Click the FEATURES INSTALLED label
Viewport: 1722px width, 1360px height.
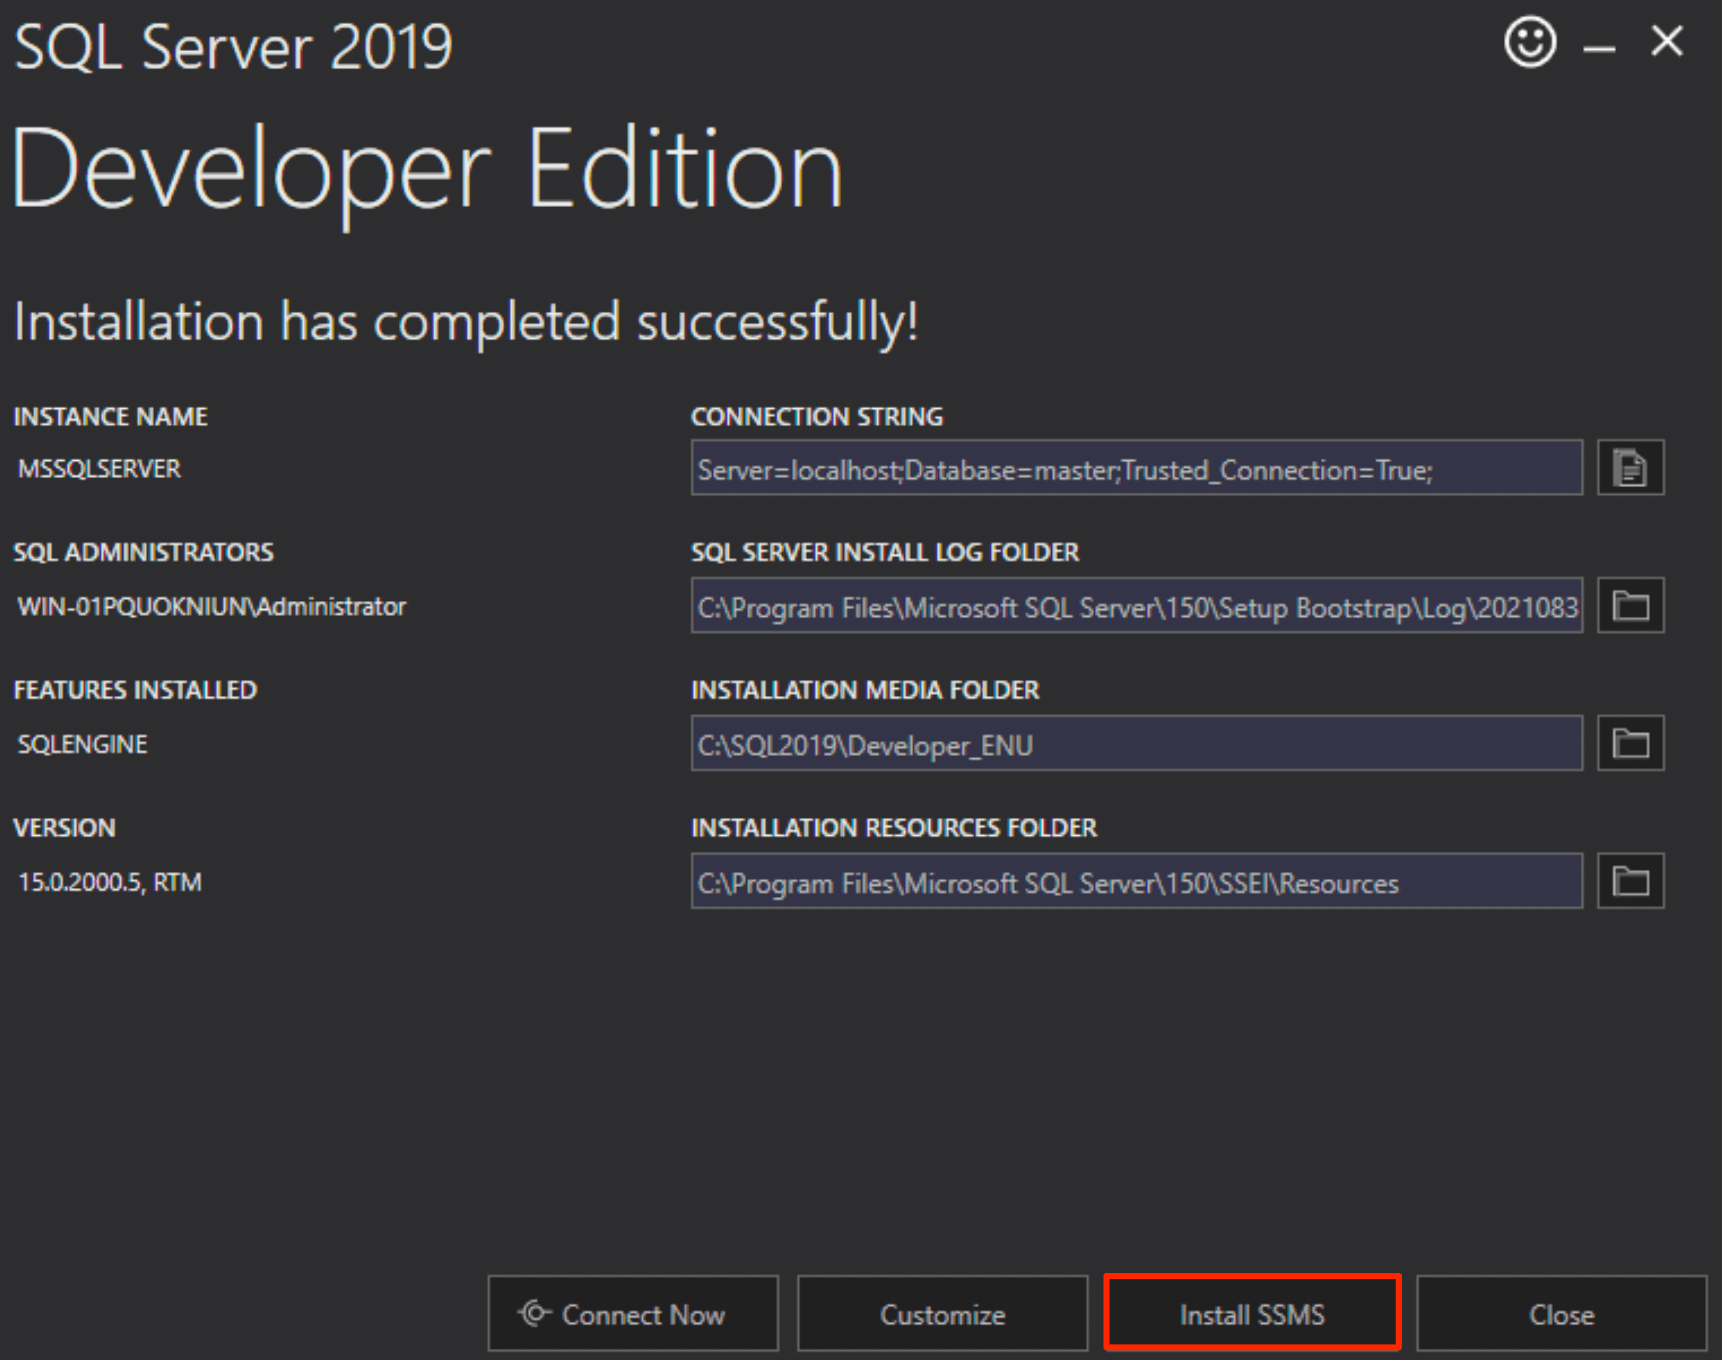click(135, 690)
